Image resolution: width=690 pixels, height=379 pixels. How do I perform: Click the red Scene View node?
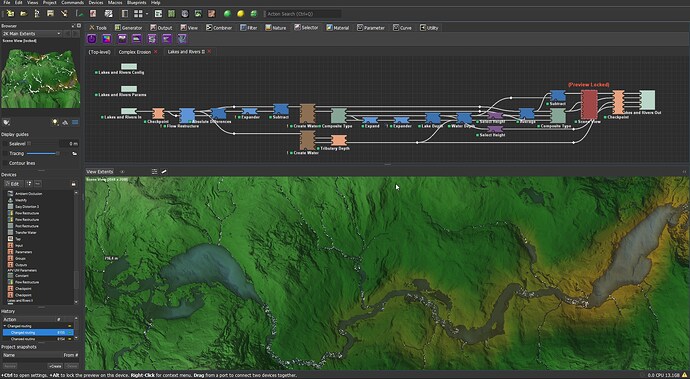click(x=589, y=105)
